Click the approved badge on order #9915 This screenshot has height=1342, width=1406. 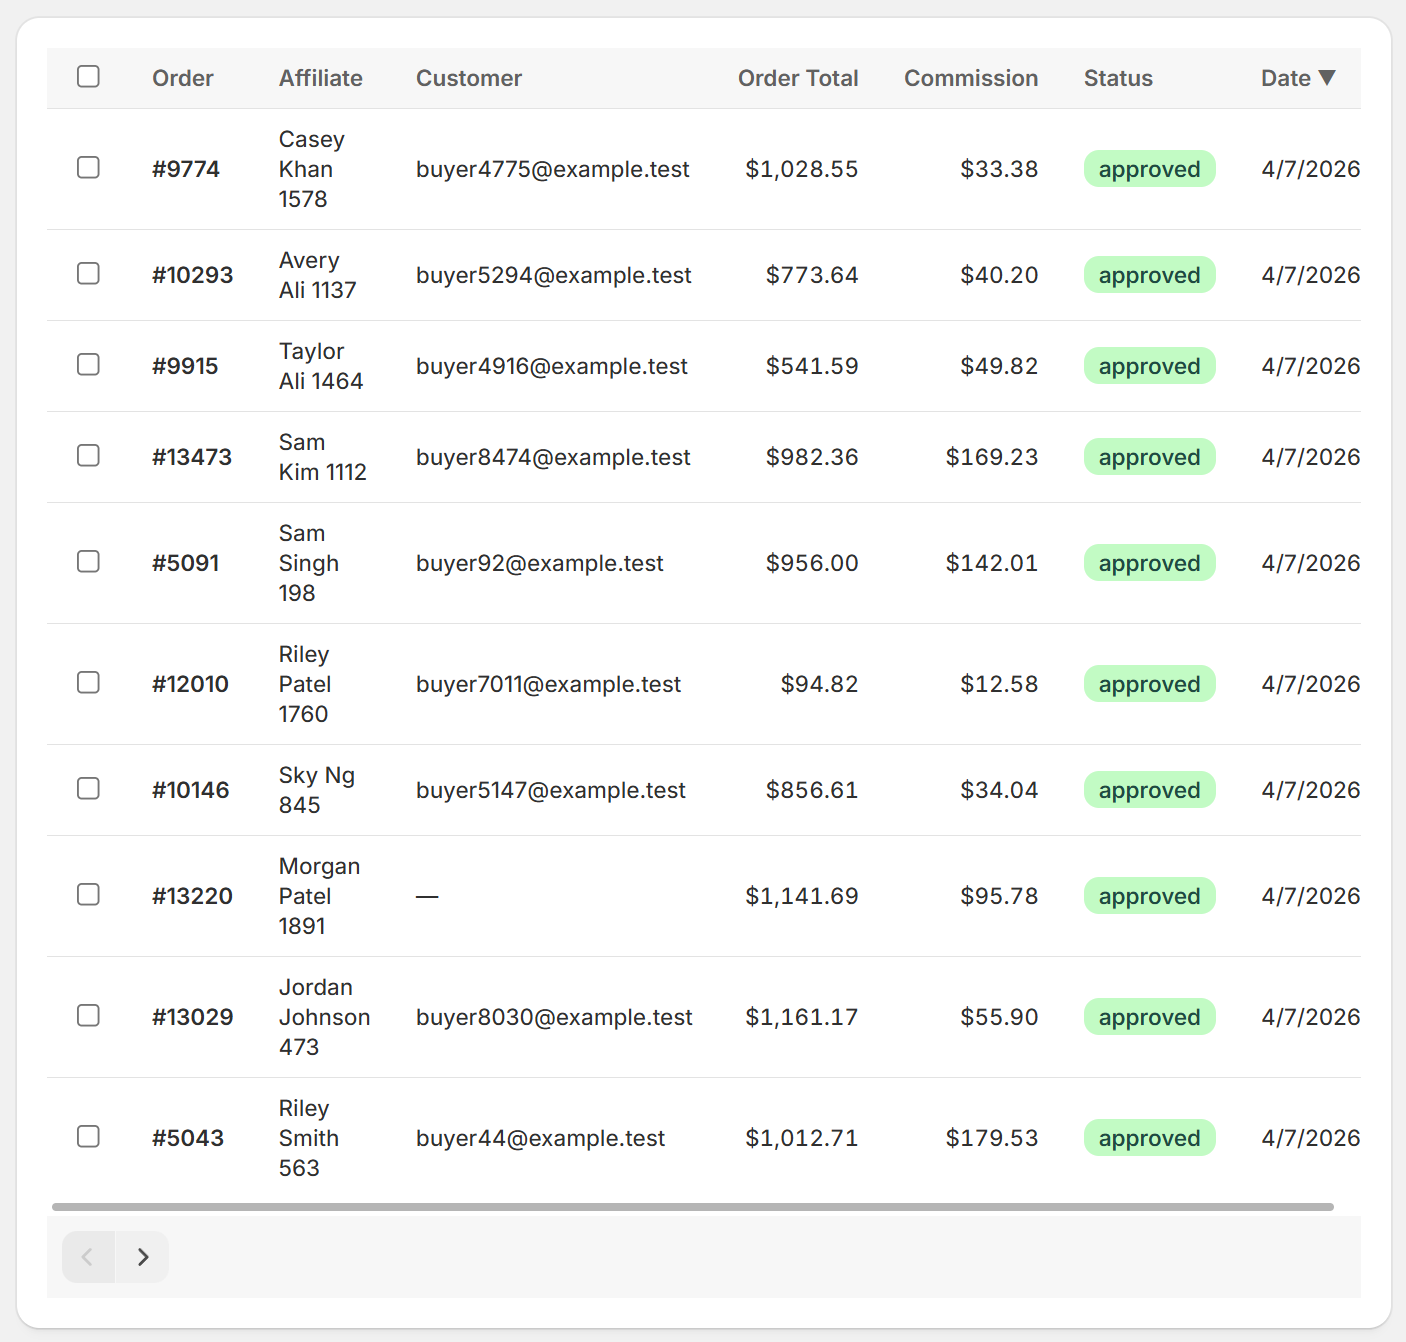[x=1149, y=366]
